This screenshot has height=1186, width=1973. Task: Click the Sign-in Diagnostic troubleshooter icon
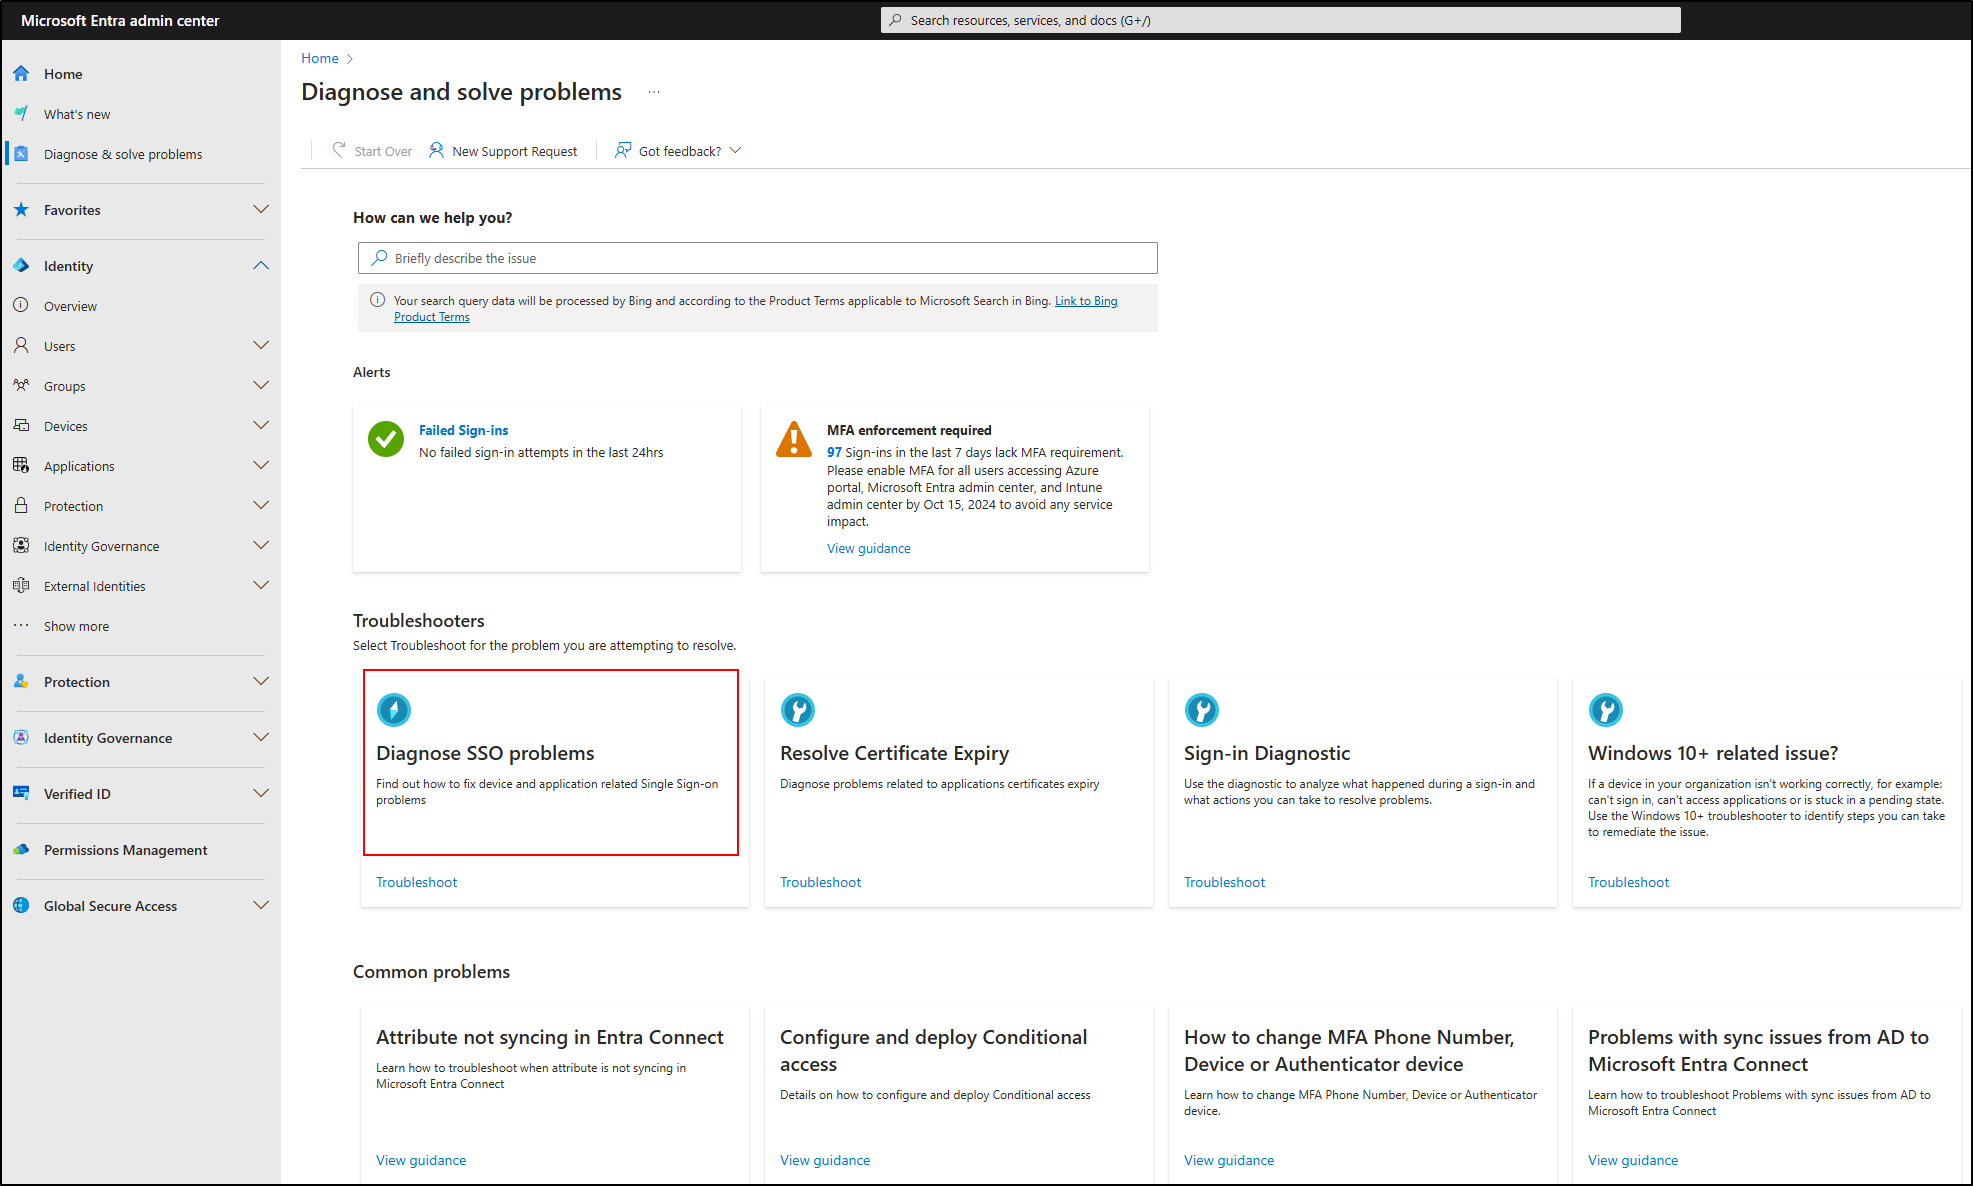coord(1202,710)
